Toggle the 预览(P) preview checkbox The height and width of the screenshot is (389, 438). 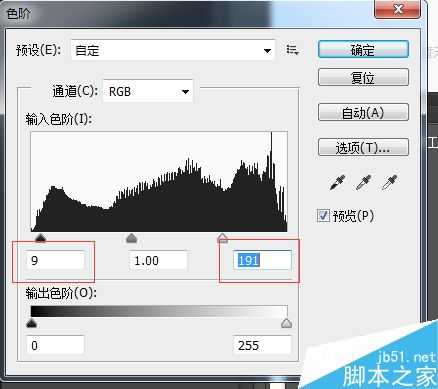pos(323,216)
